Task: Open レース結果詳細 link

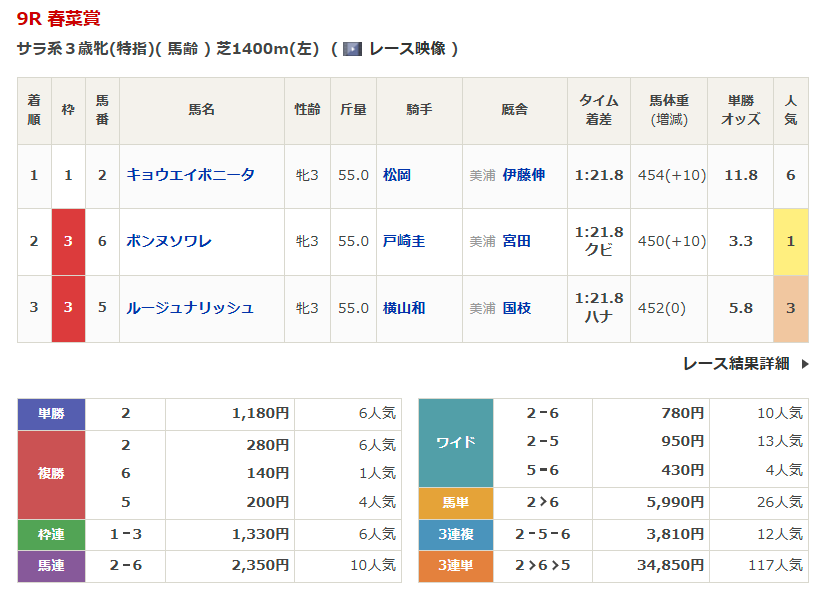Action: pyautogui.click(x=735, y=364)
